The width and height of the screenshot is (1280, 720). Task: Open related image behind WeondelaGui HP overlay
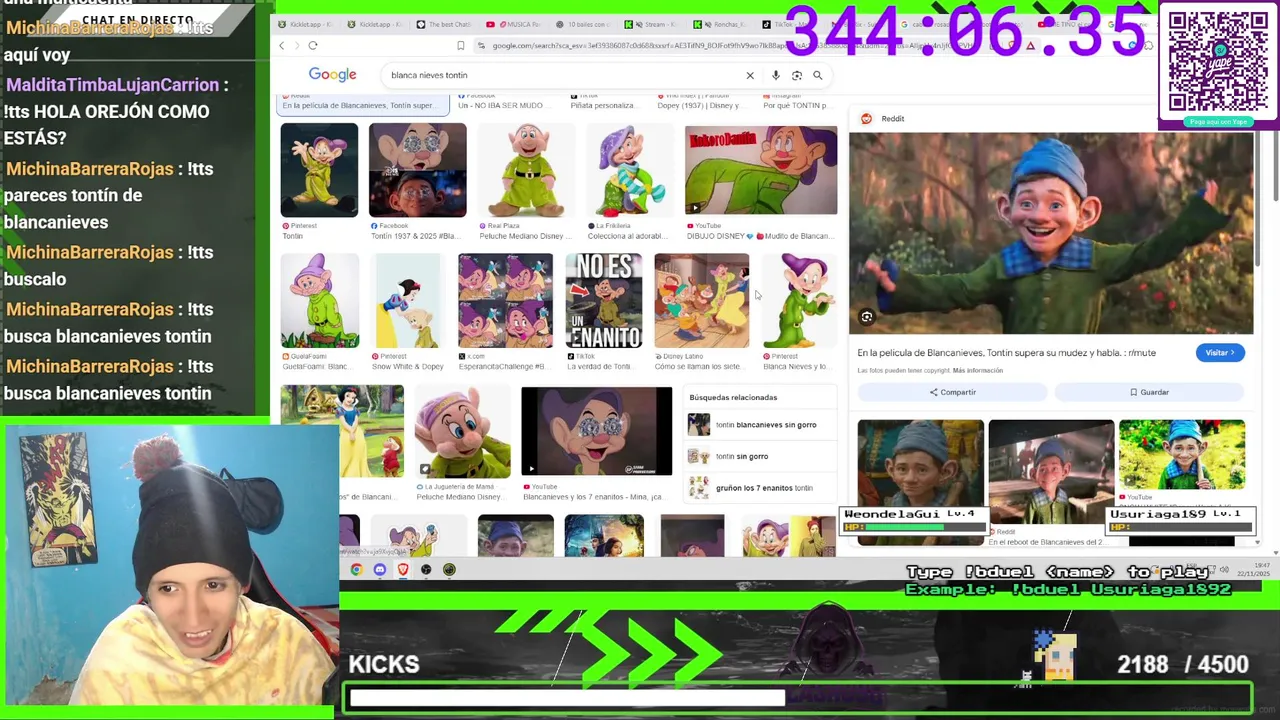920,482
